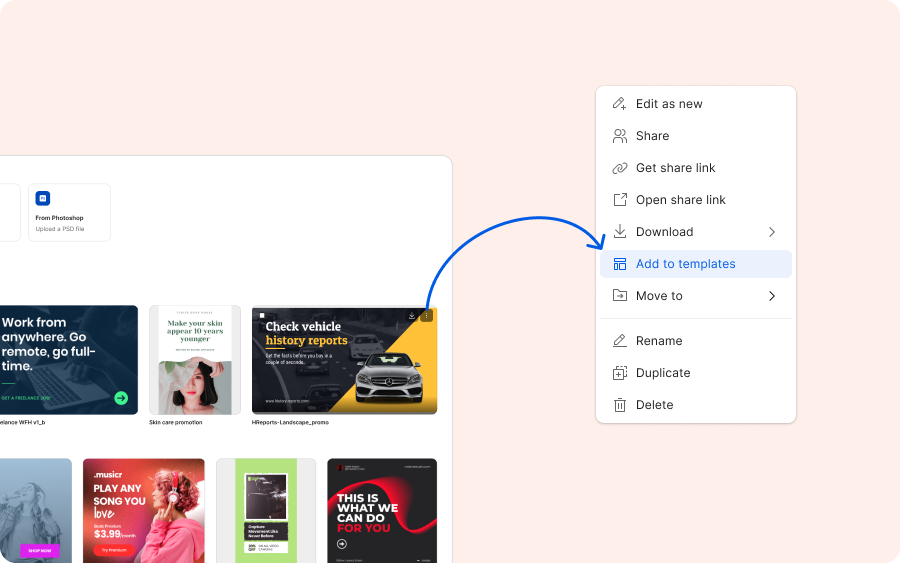The image size is (900, 563).
Task: Click the Delete trash icon
Action: click(619, 405)
